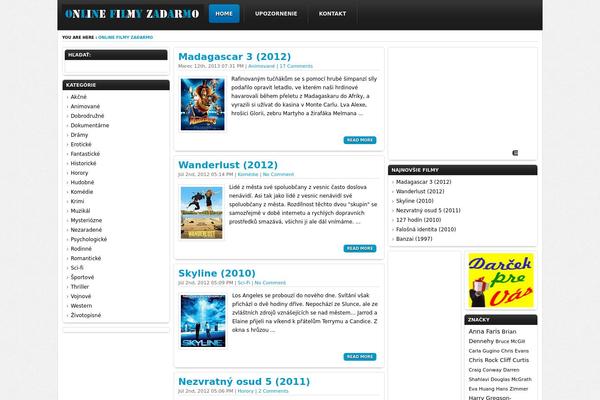Select the Douglas McGrath tag
600x400 pixels.
511,379
